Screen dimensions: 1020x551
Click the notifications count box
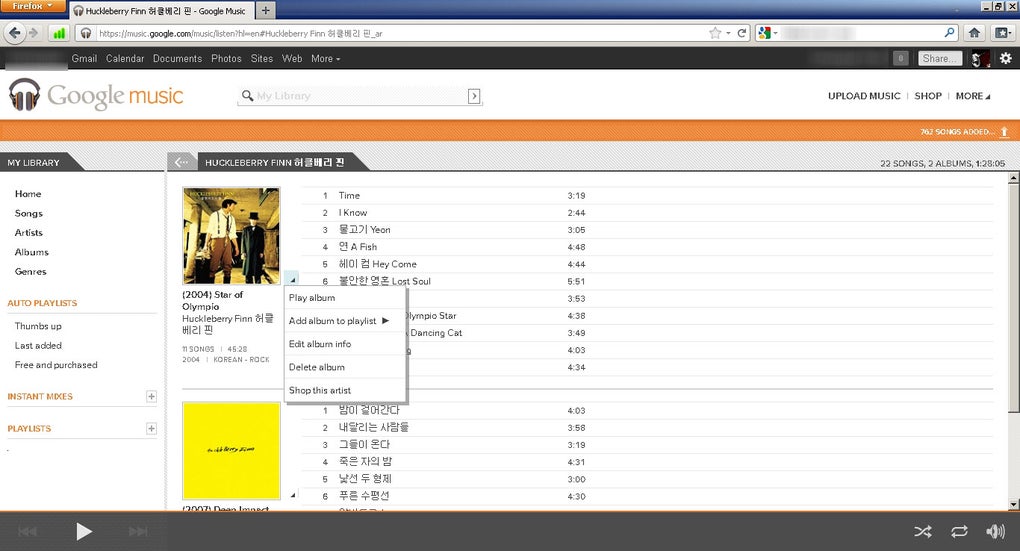click(x=900, y=58)
